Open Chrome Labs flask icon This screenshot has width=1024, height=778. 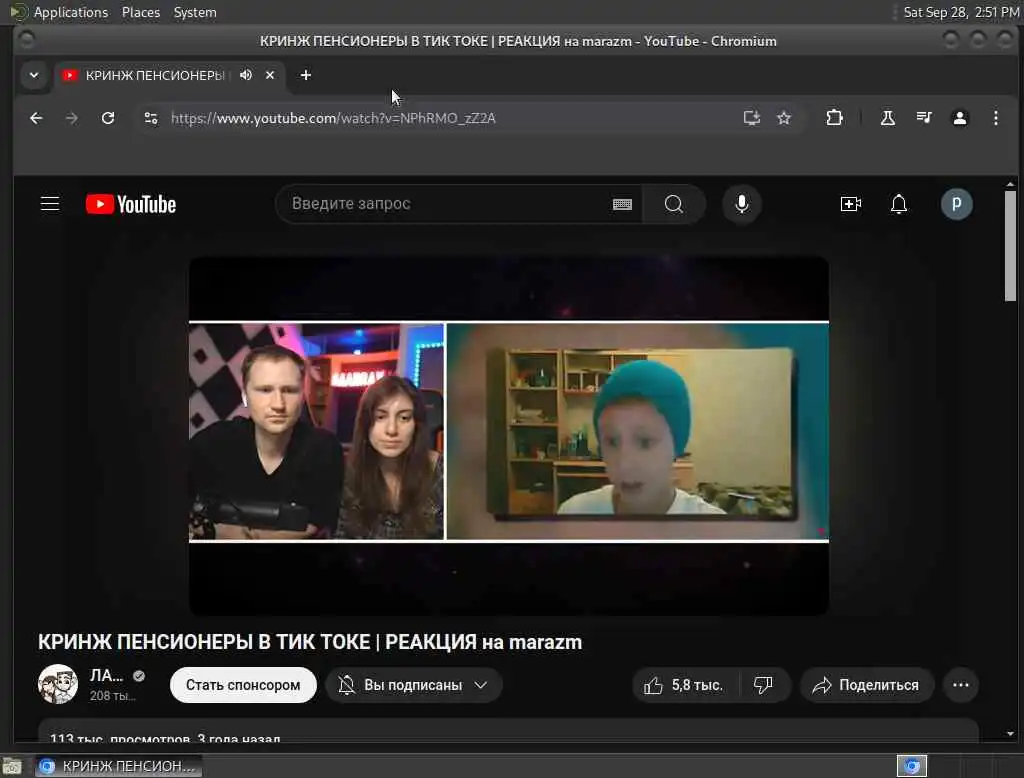[888, 118]
